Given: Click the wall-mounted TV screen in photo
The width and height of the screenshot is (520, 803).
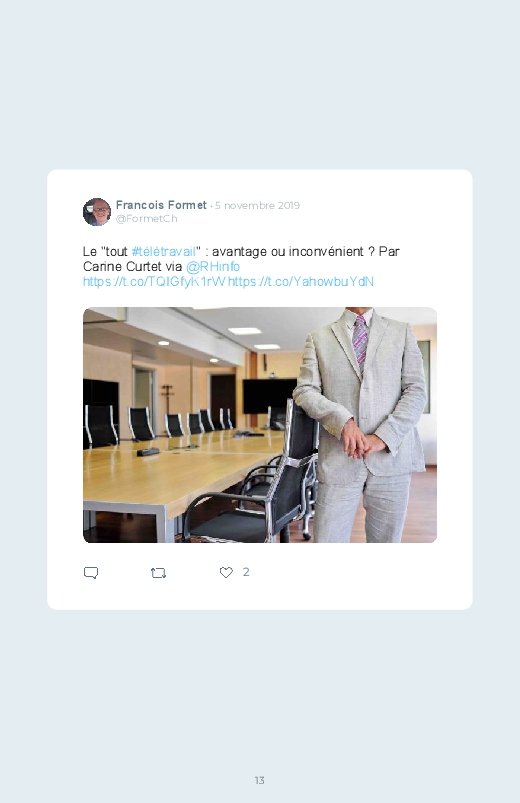Looking at the screenshot, I should 269,396.
